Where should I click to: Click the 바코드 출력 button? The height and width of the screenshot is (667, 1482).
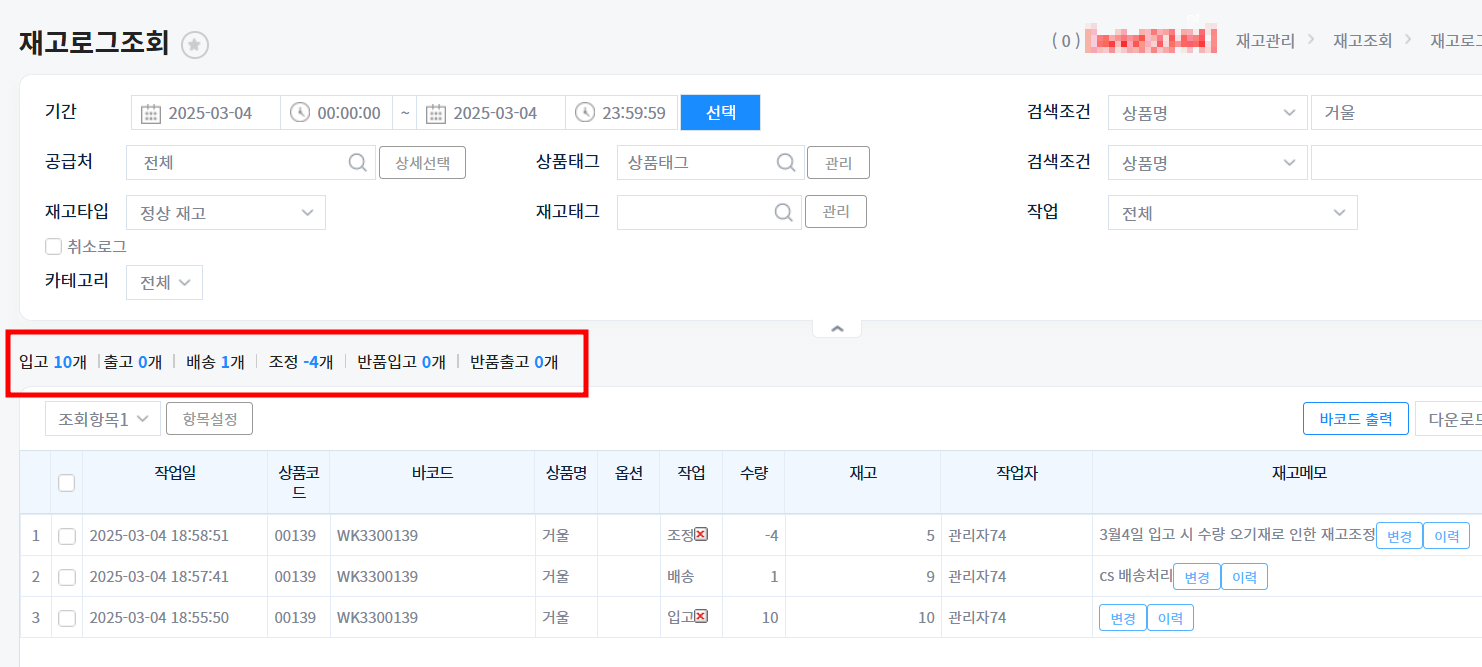tap(1355, 419)
